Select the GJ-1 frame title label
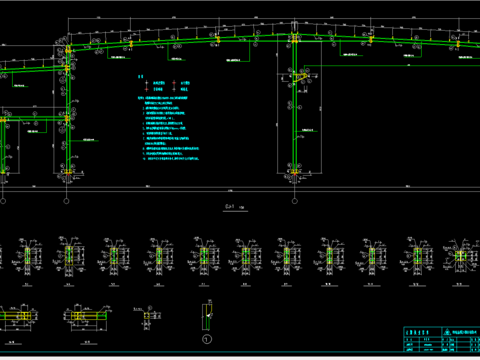 click(x=230, y=207)
